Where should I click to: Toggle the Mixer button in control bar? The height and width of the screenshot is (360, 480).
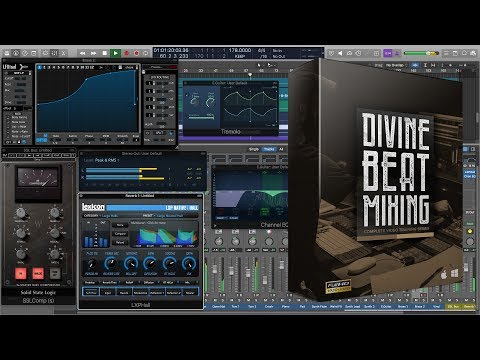55,53
